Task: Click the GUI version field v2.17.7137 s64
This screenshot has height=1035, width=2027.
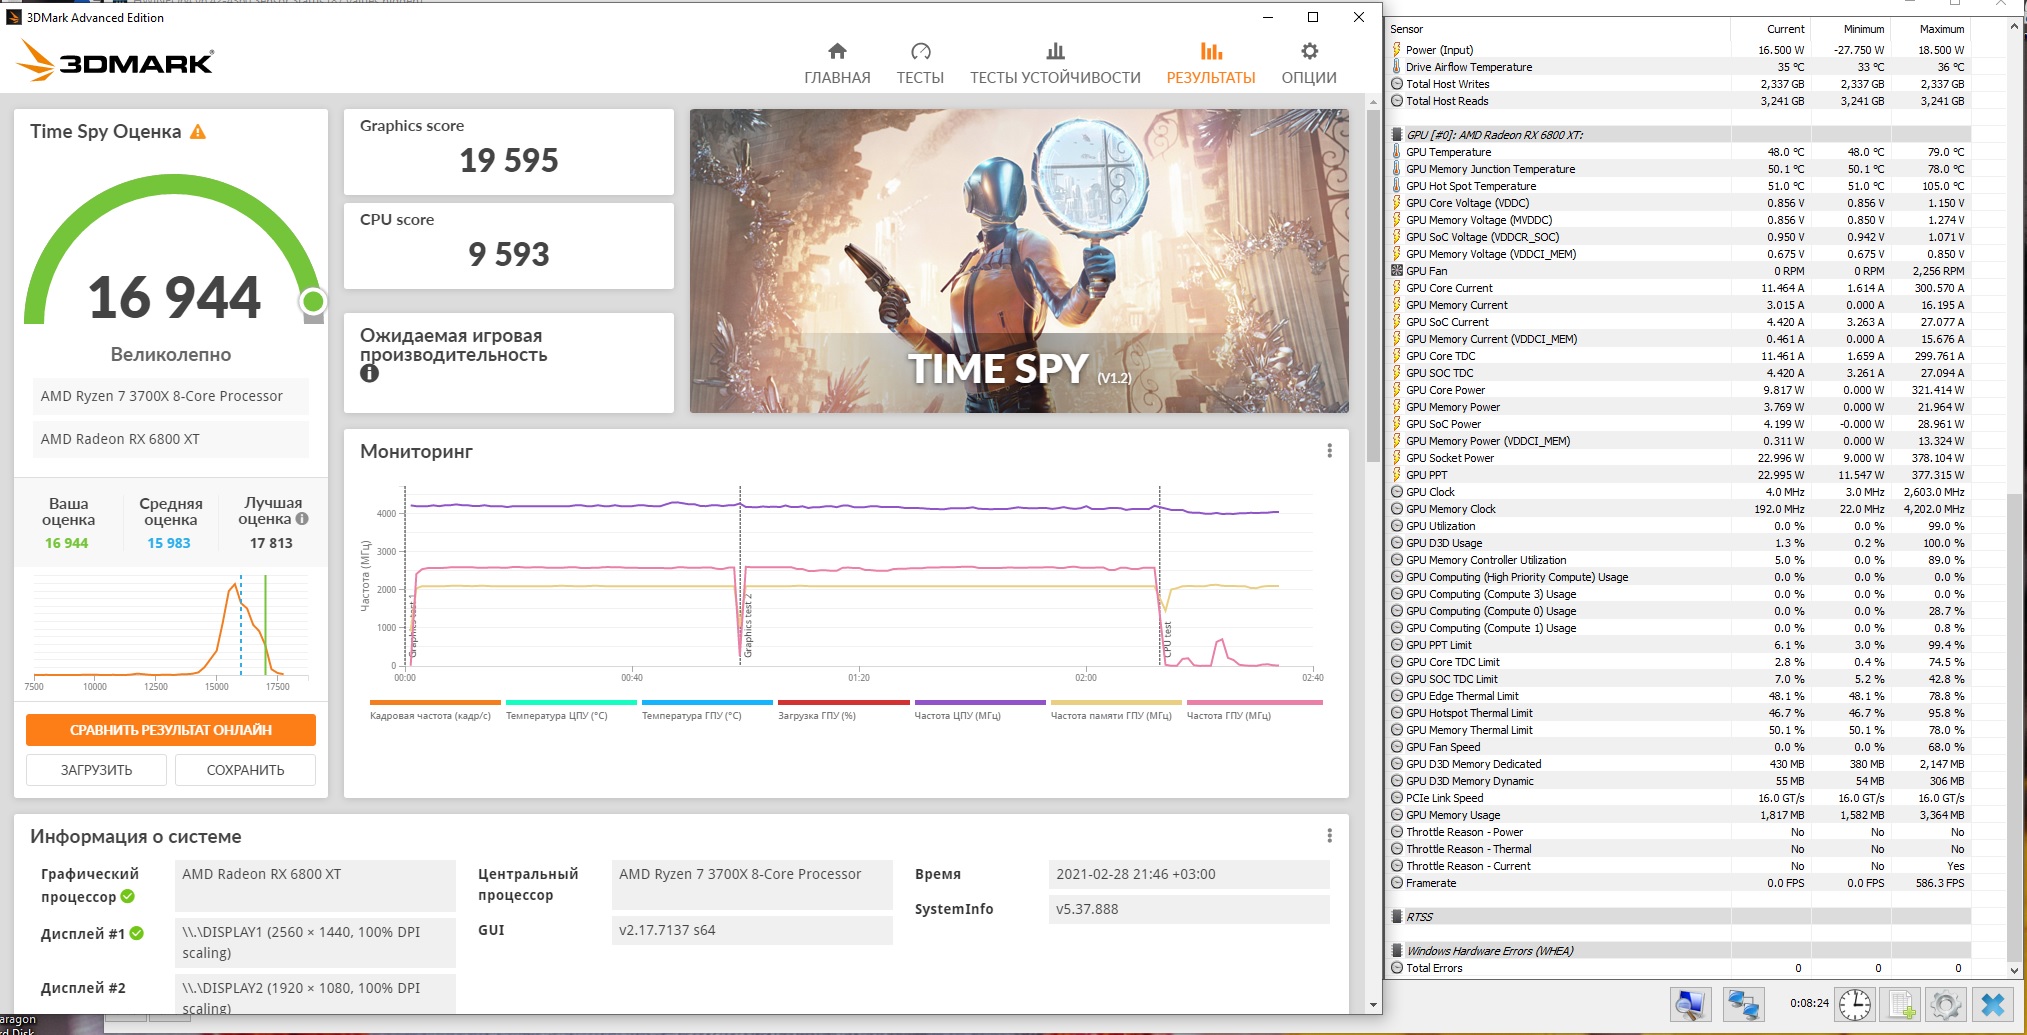Action: [x=752, y=930]
